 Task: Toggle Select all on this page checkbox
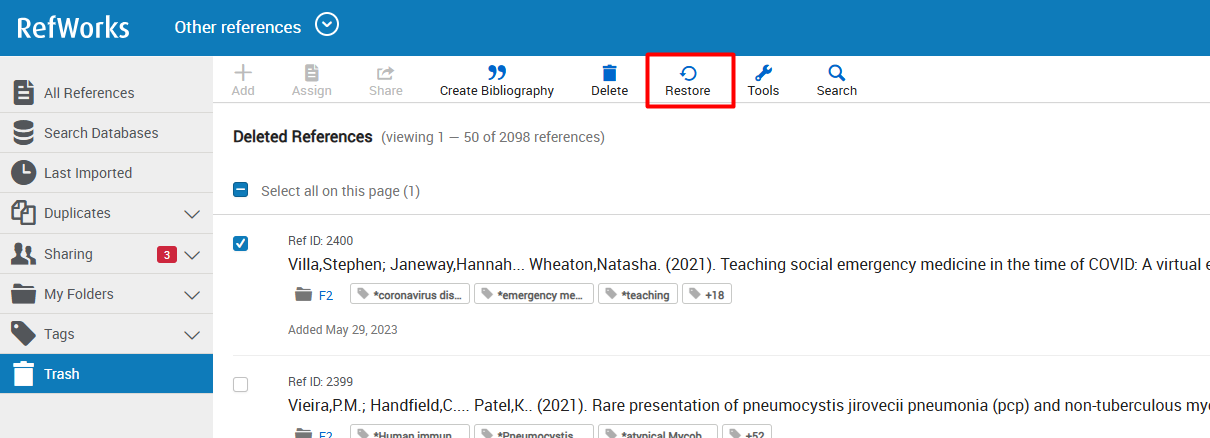(x=240, y=190)
